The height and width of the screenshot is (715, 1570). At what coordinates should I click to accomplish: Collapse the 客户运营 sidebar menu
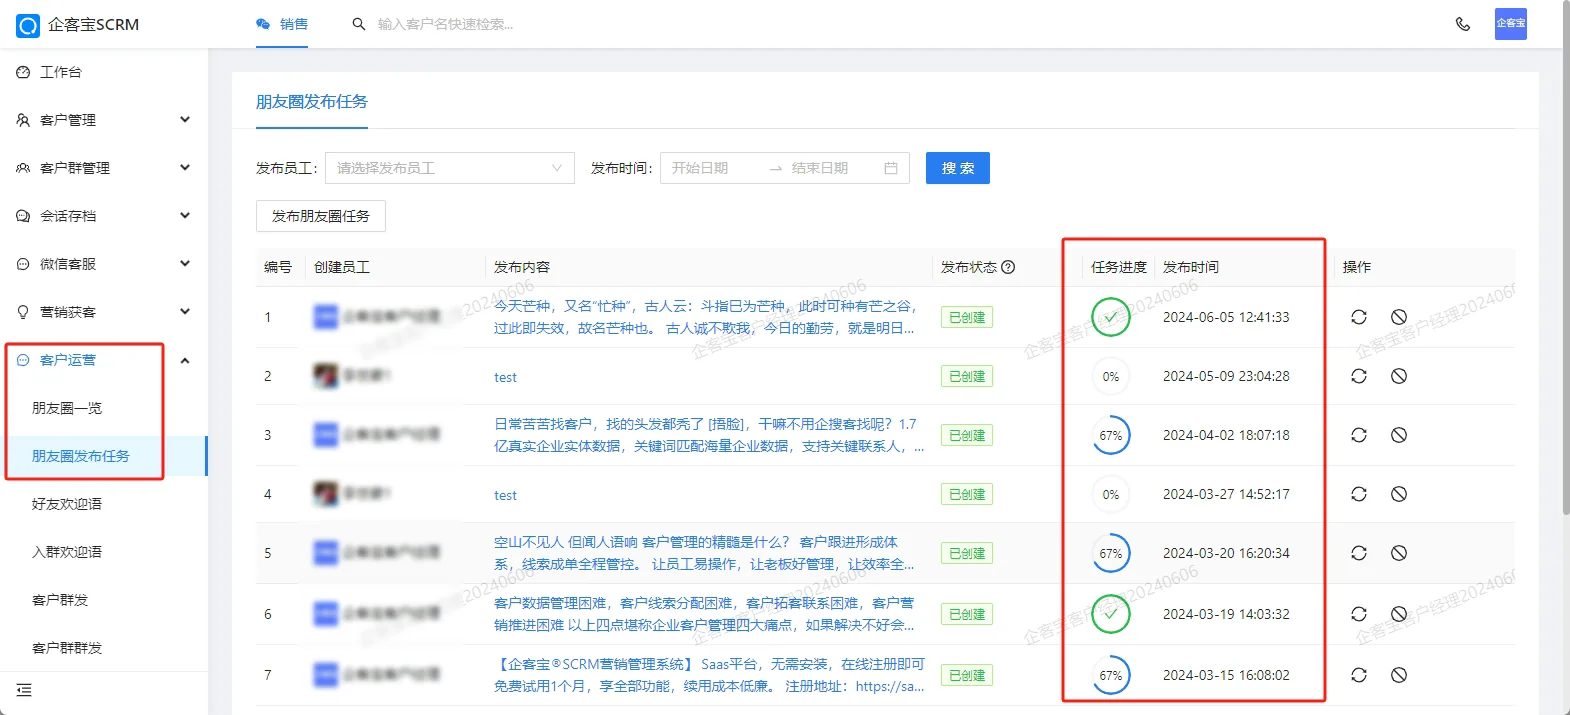point(104,360)
